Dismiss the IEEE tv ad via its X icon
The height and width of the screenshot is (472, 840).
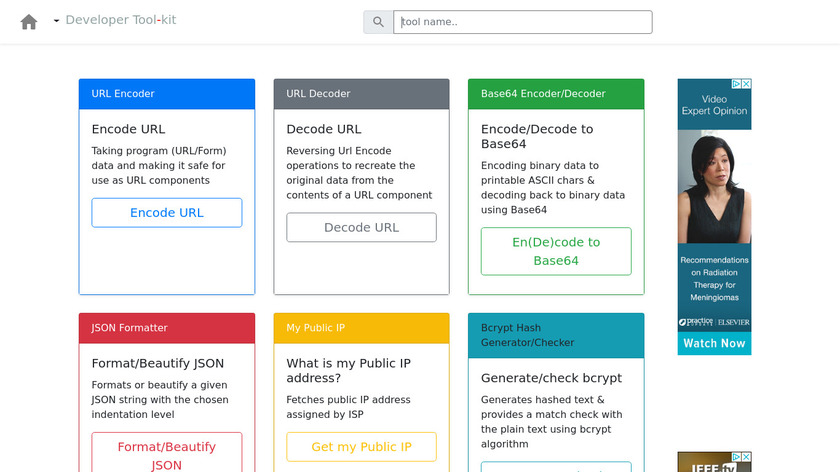tap(746, 457)
